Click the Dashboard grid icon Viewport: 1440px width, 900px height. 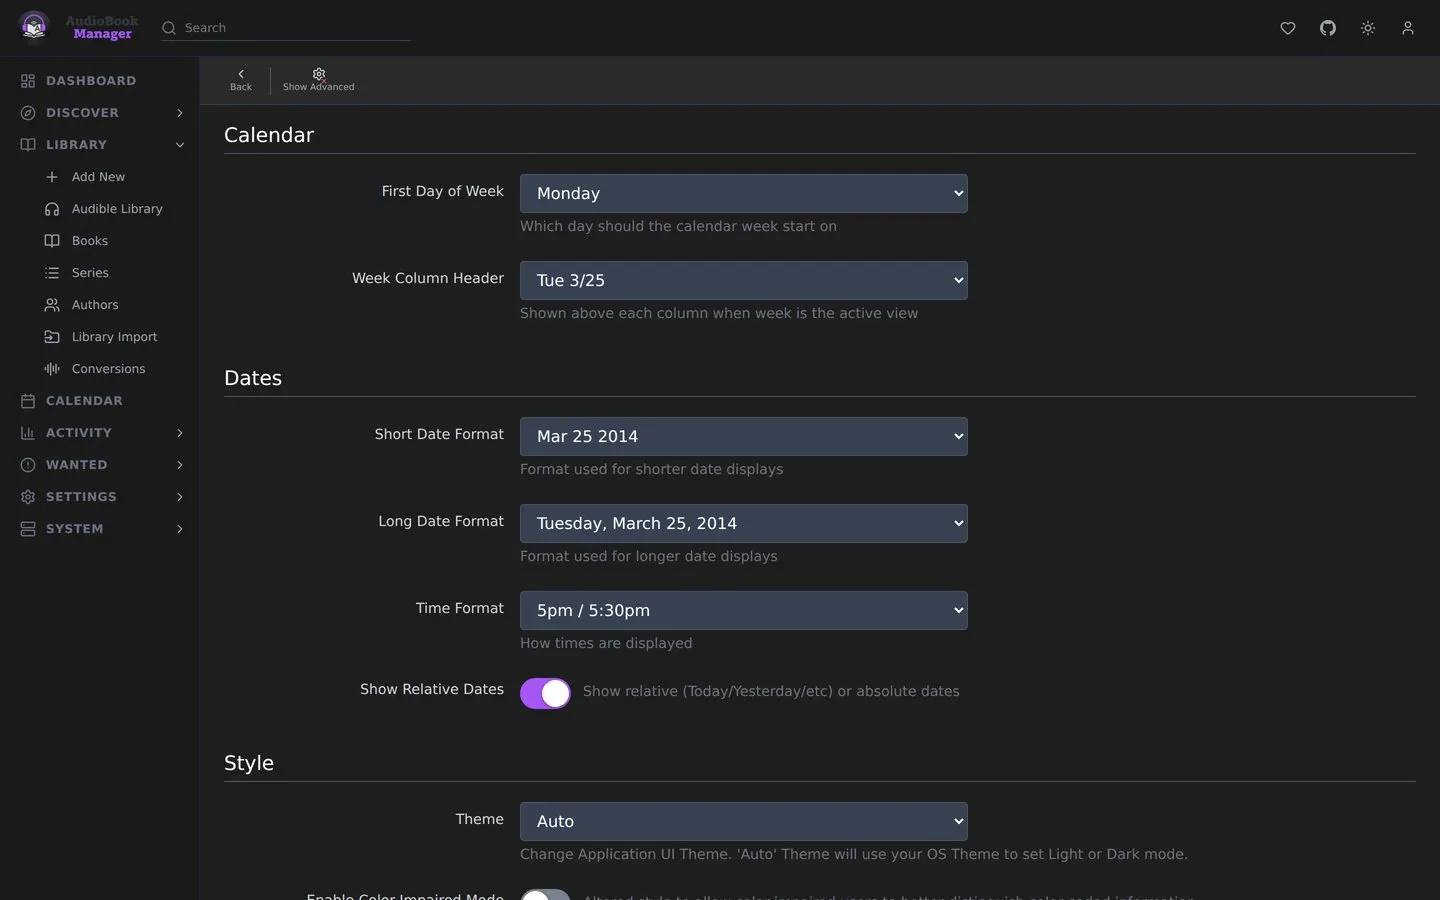pos(28,81)
